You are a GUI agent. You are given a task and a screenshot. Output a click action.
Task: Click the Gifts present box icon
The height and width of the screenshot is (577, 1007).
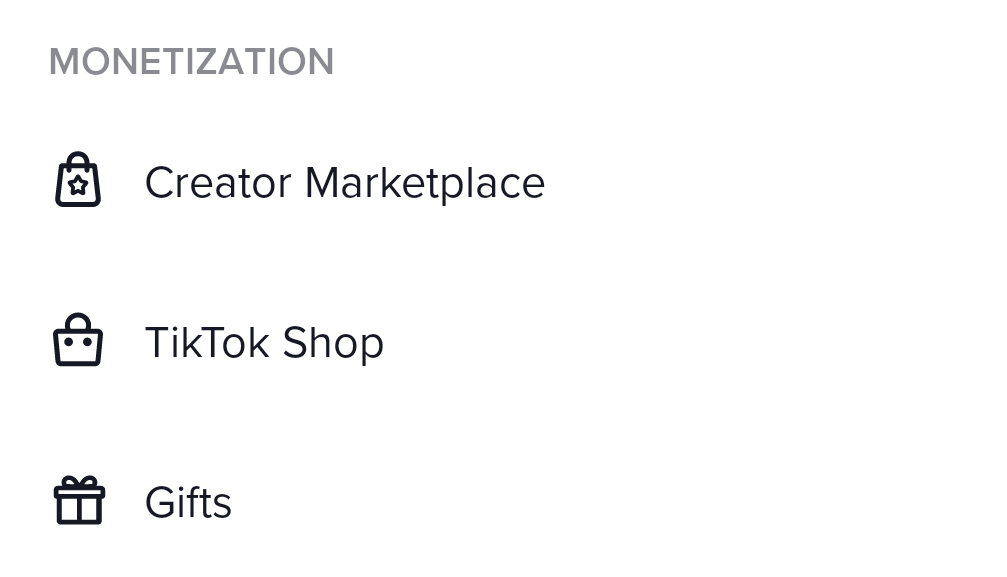[79, 501]
